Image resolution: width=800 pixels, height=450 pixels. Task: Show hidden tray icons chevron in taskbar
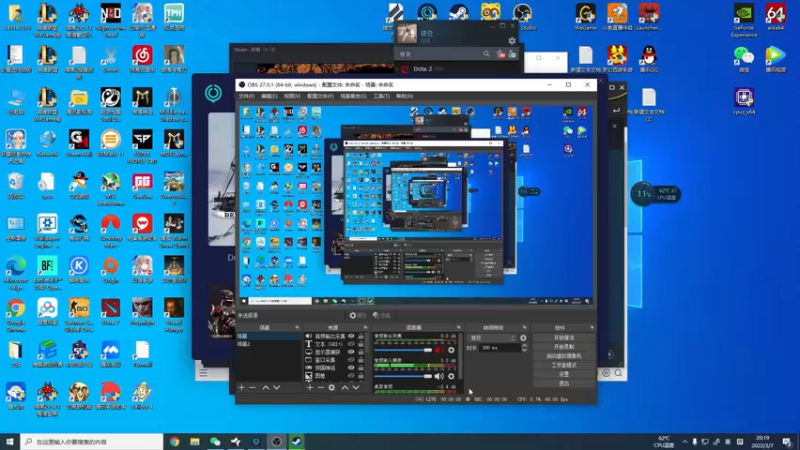pos(685,442)
